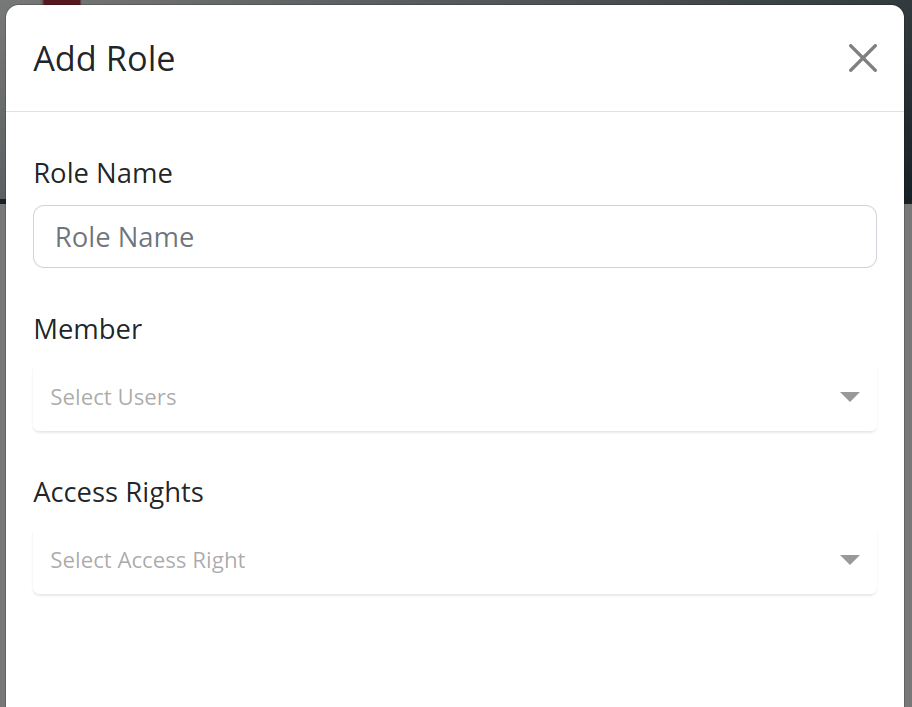Click the chevron next to Select Users
Viewport: 912px width, 707px height.
pos(848,397)
